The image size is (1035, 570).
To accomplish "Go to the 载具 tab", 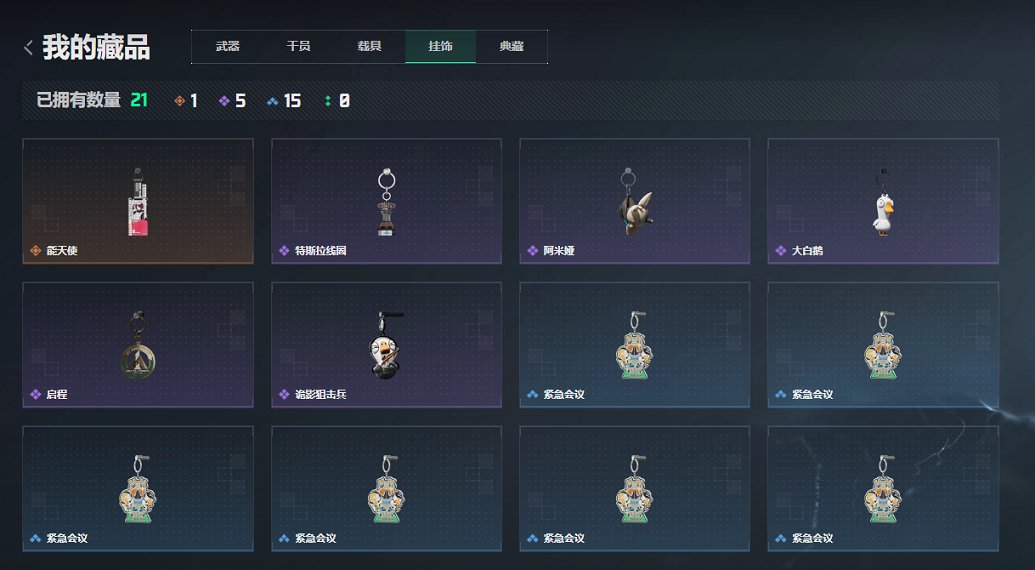I will coord(370,47).
